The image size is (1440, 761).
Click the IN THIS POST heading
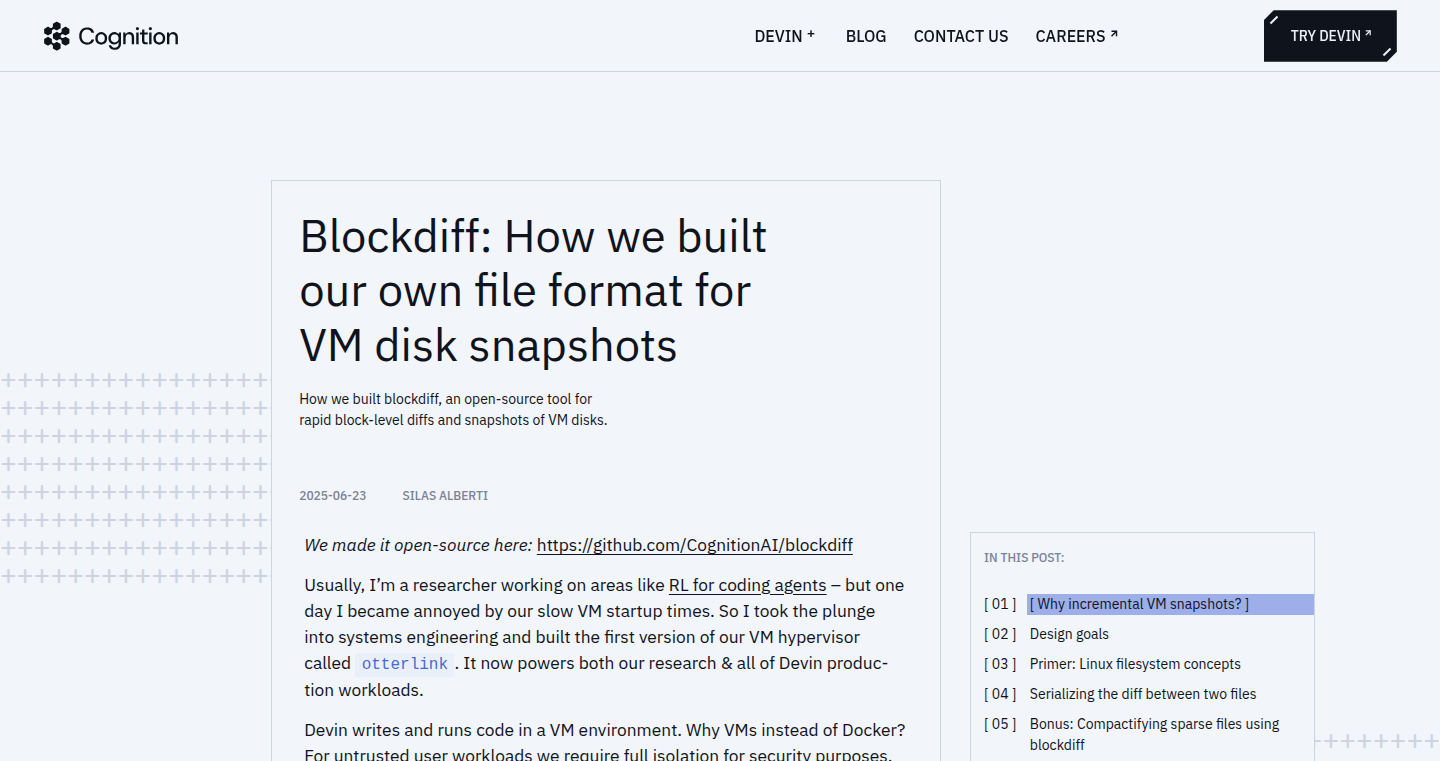[x=1024, y=558]
